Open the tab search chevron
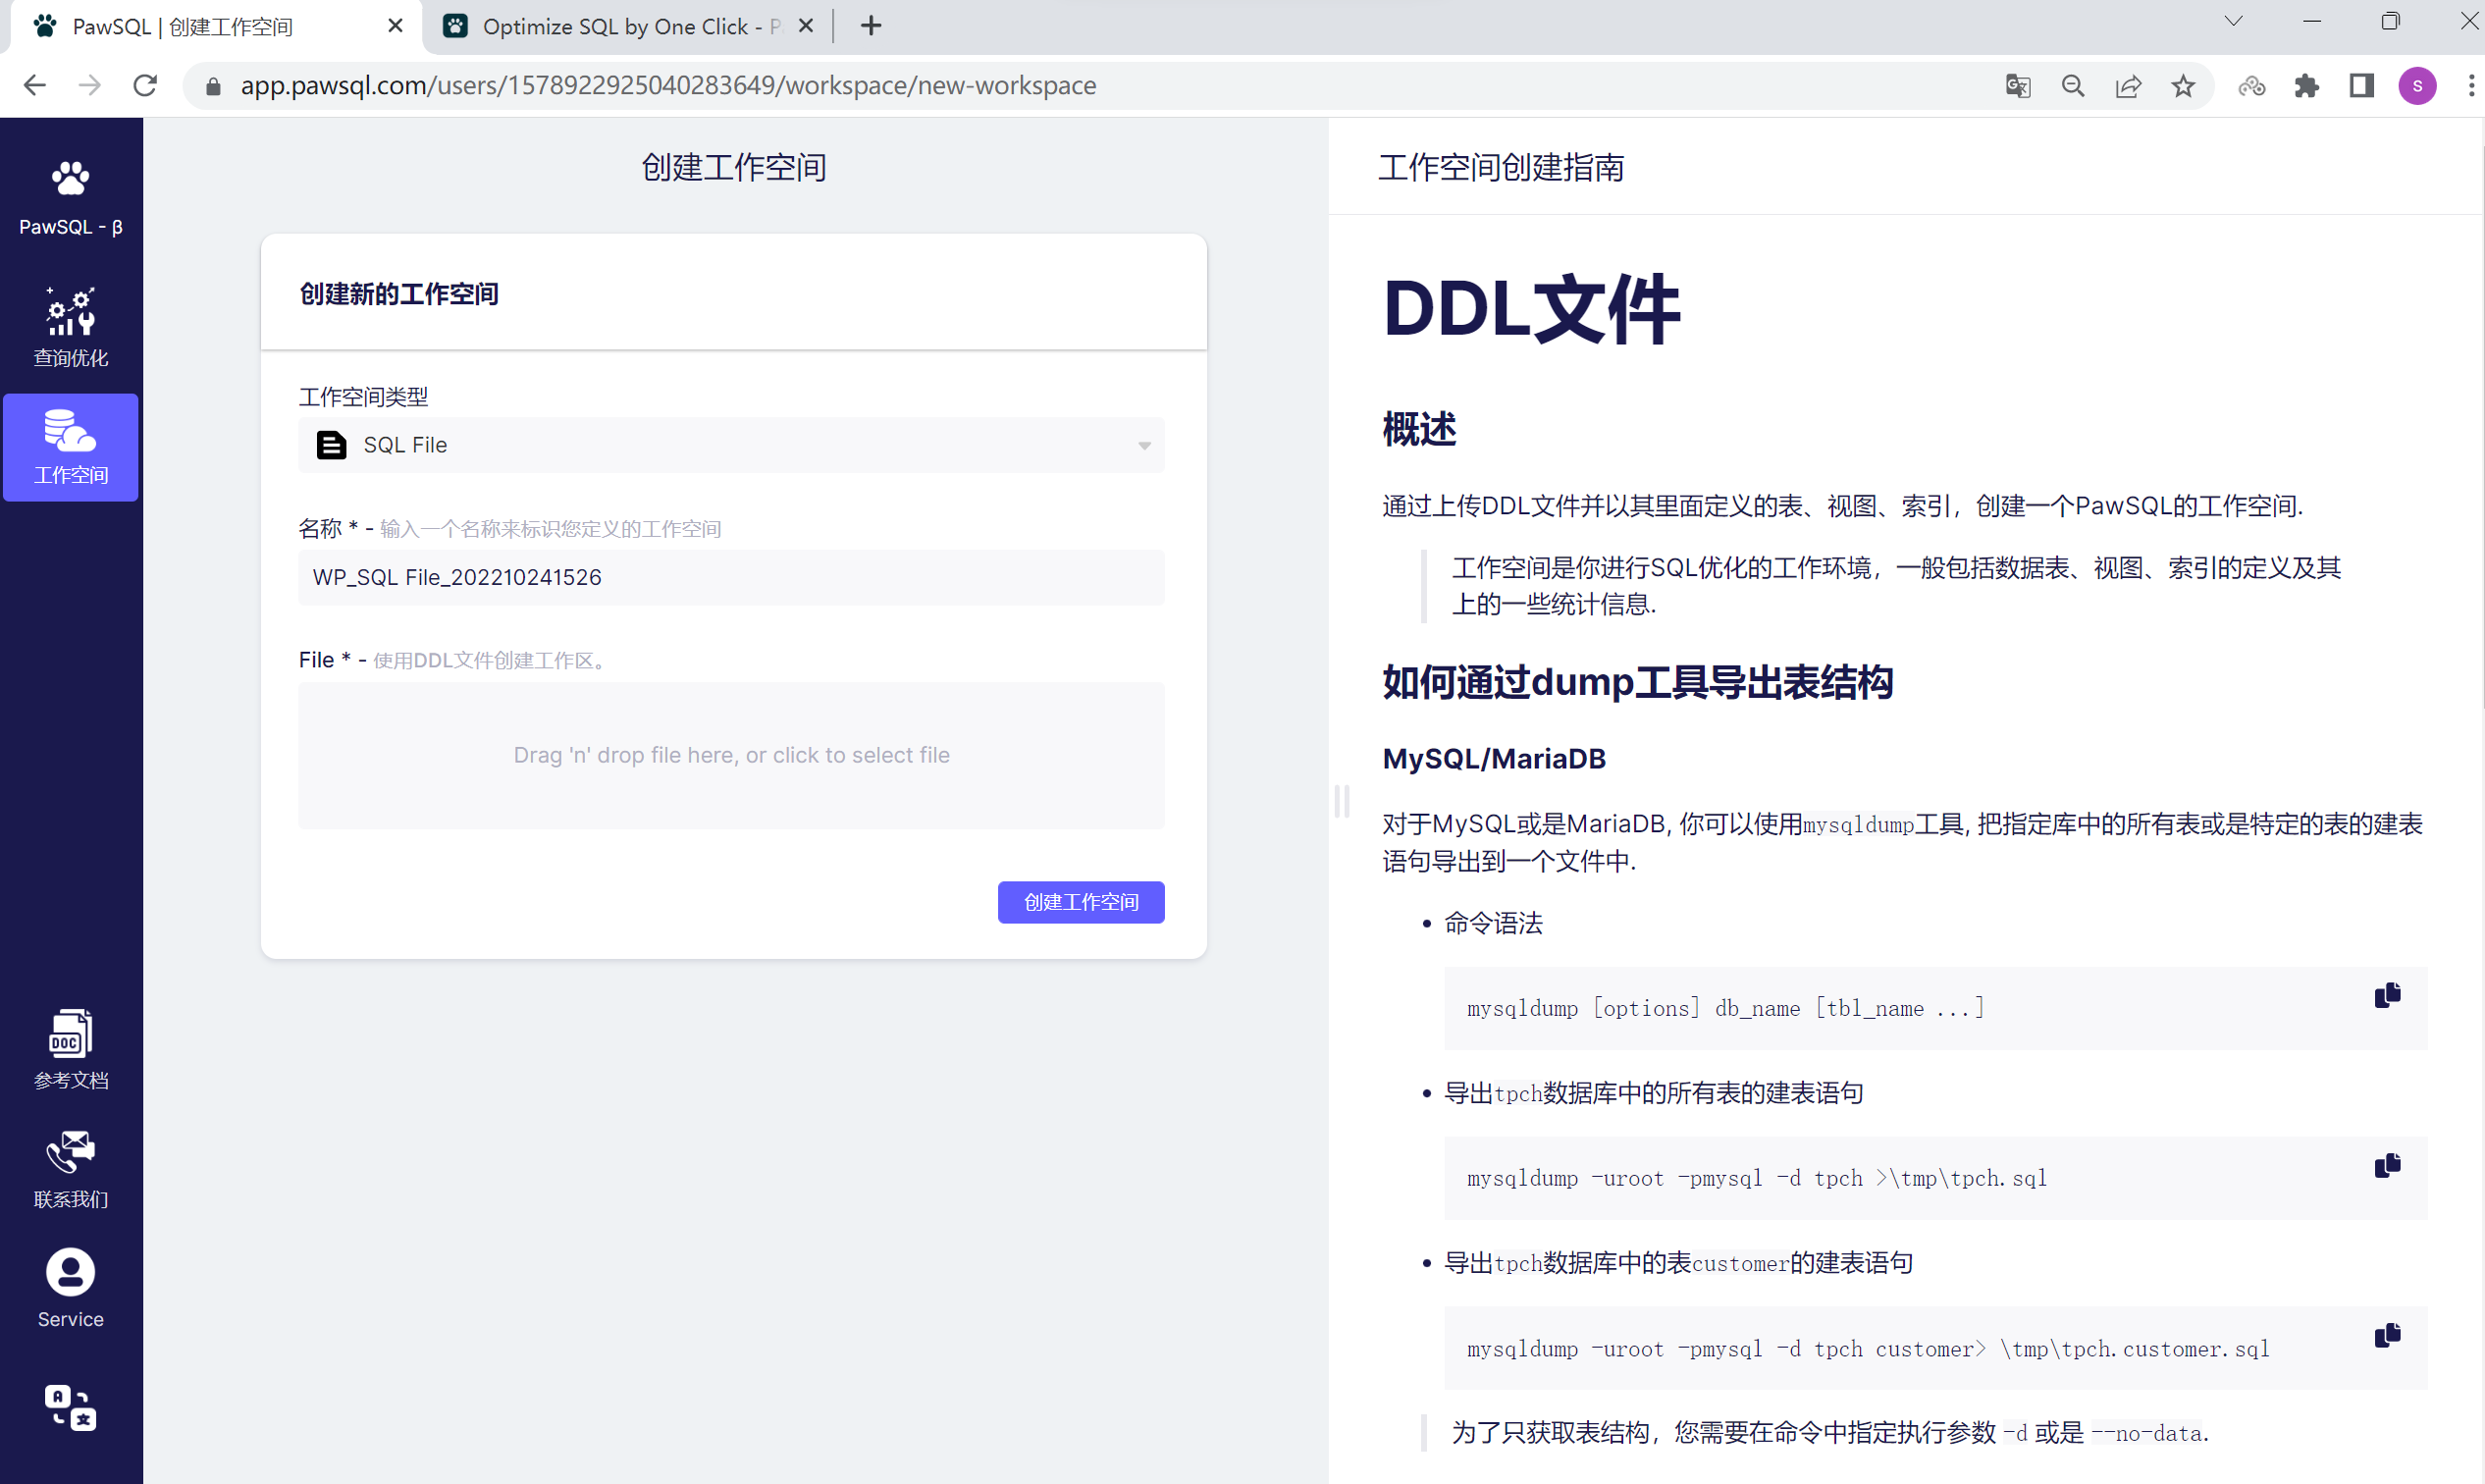Image resolution: width=2485 pixels, height=1484 pixels. pos(2234,21)
